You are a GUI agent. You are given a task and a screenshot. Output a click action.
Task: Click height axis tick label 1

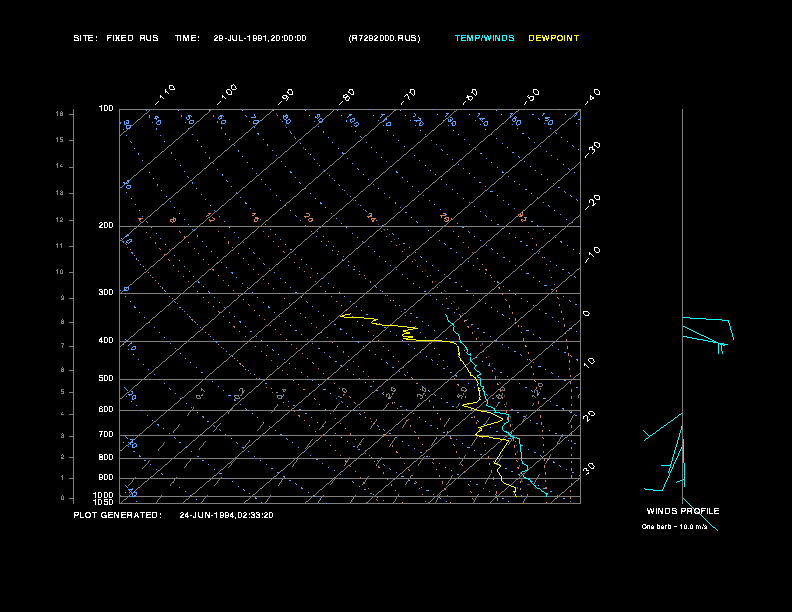[x=63, y=478]
